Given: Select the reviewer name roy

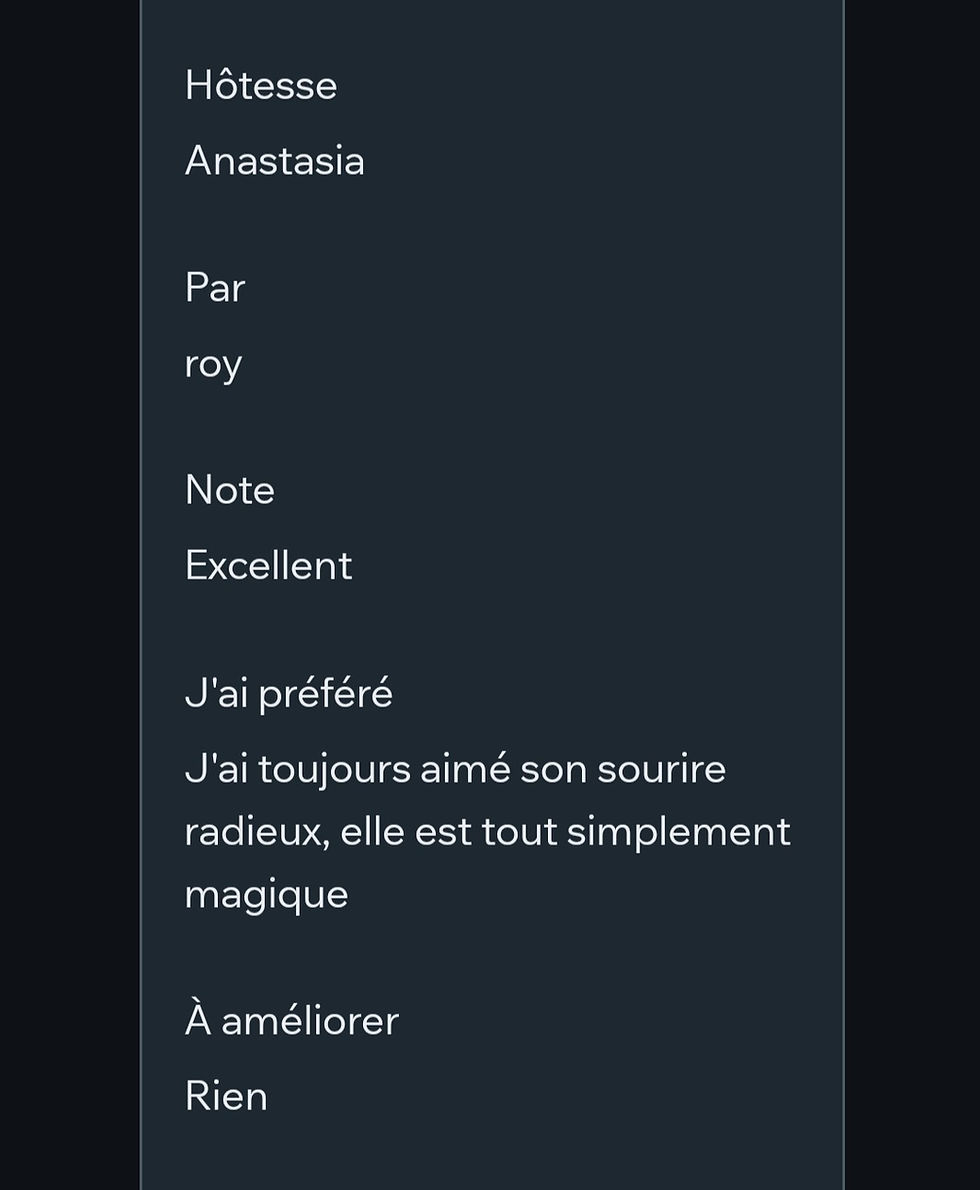Looking at the screenshot, I should click(213, 366).
